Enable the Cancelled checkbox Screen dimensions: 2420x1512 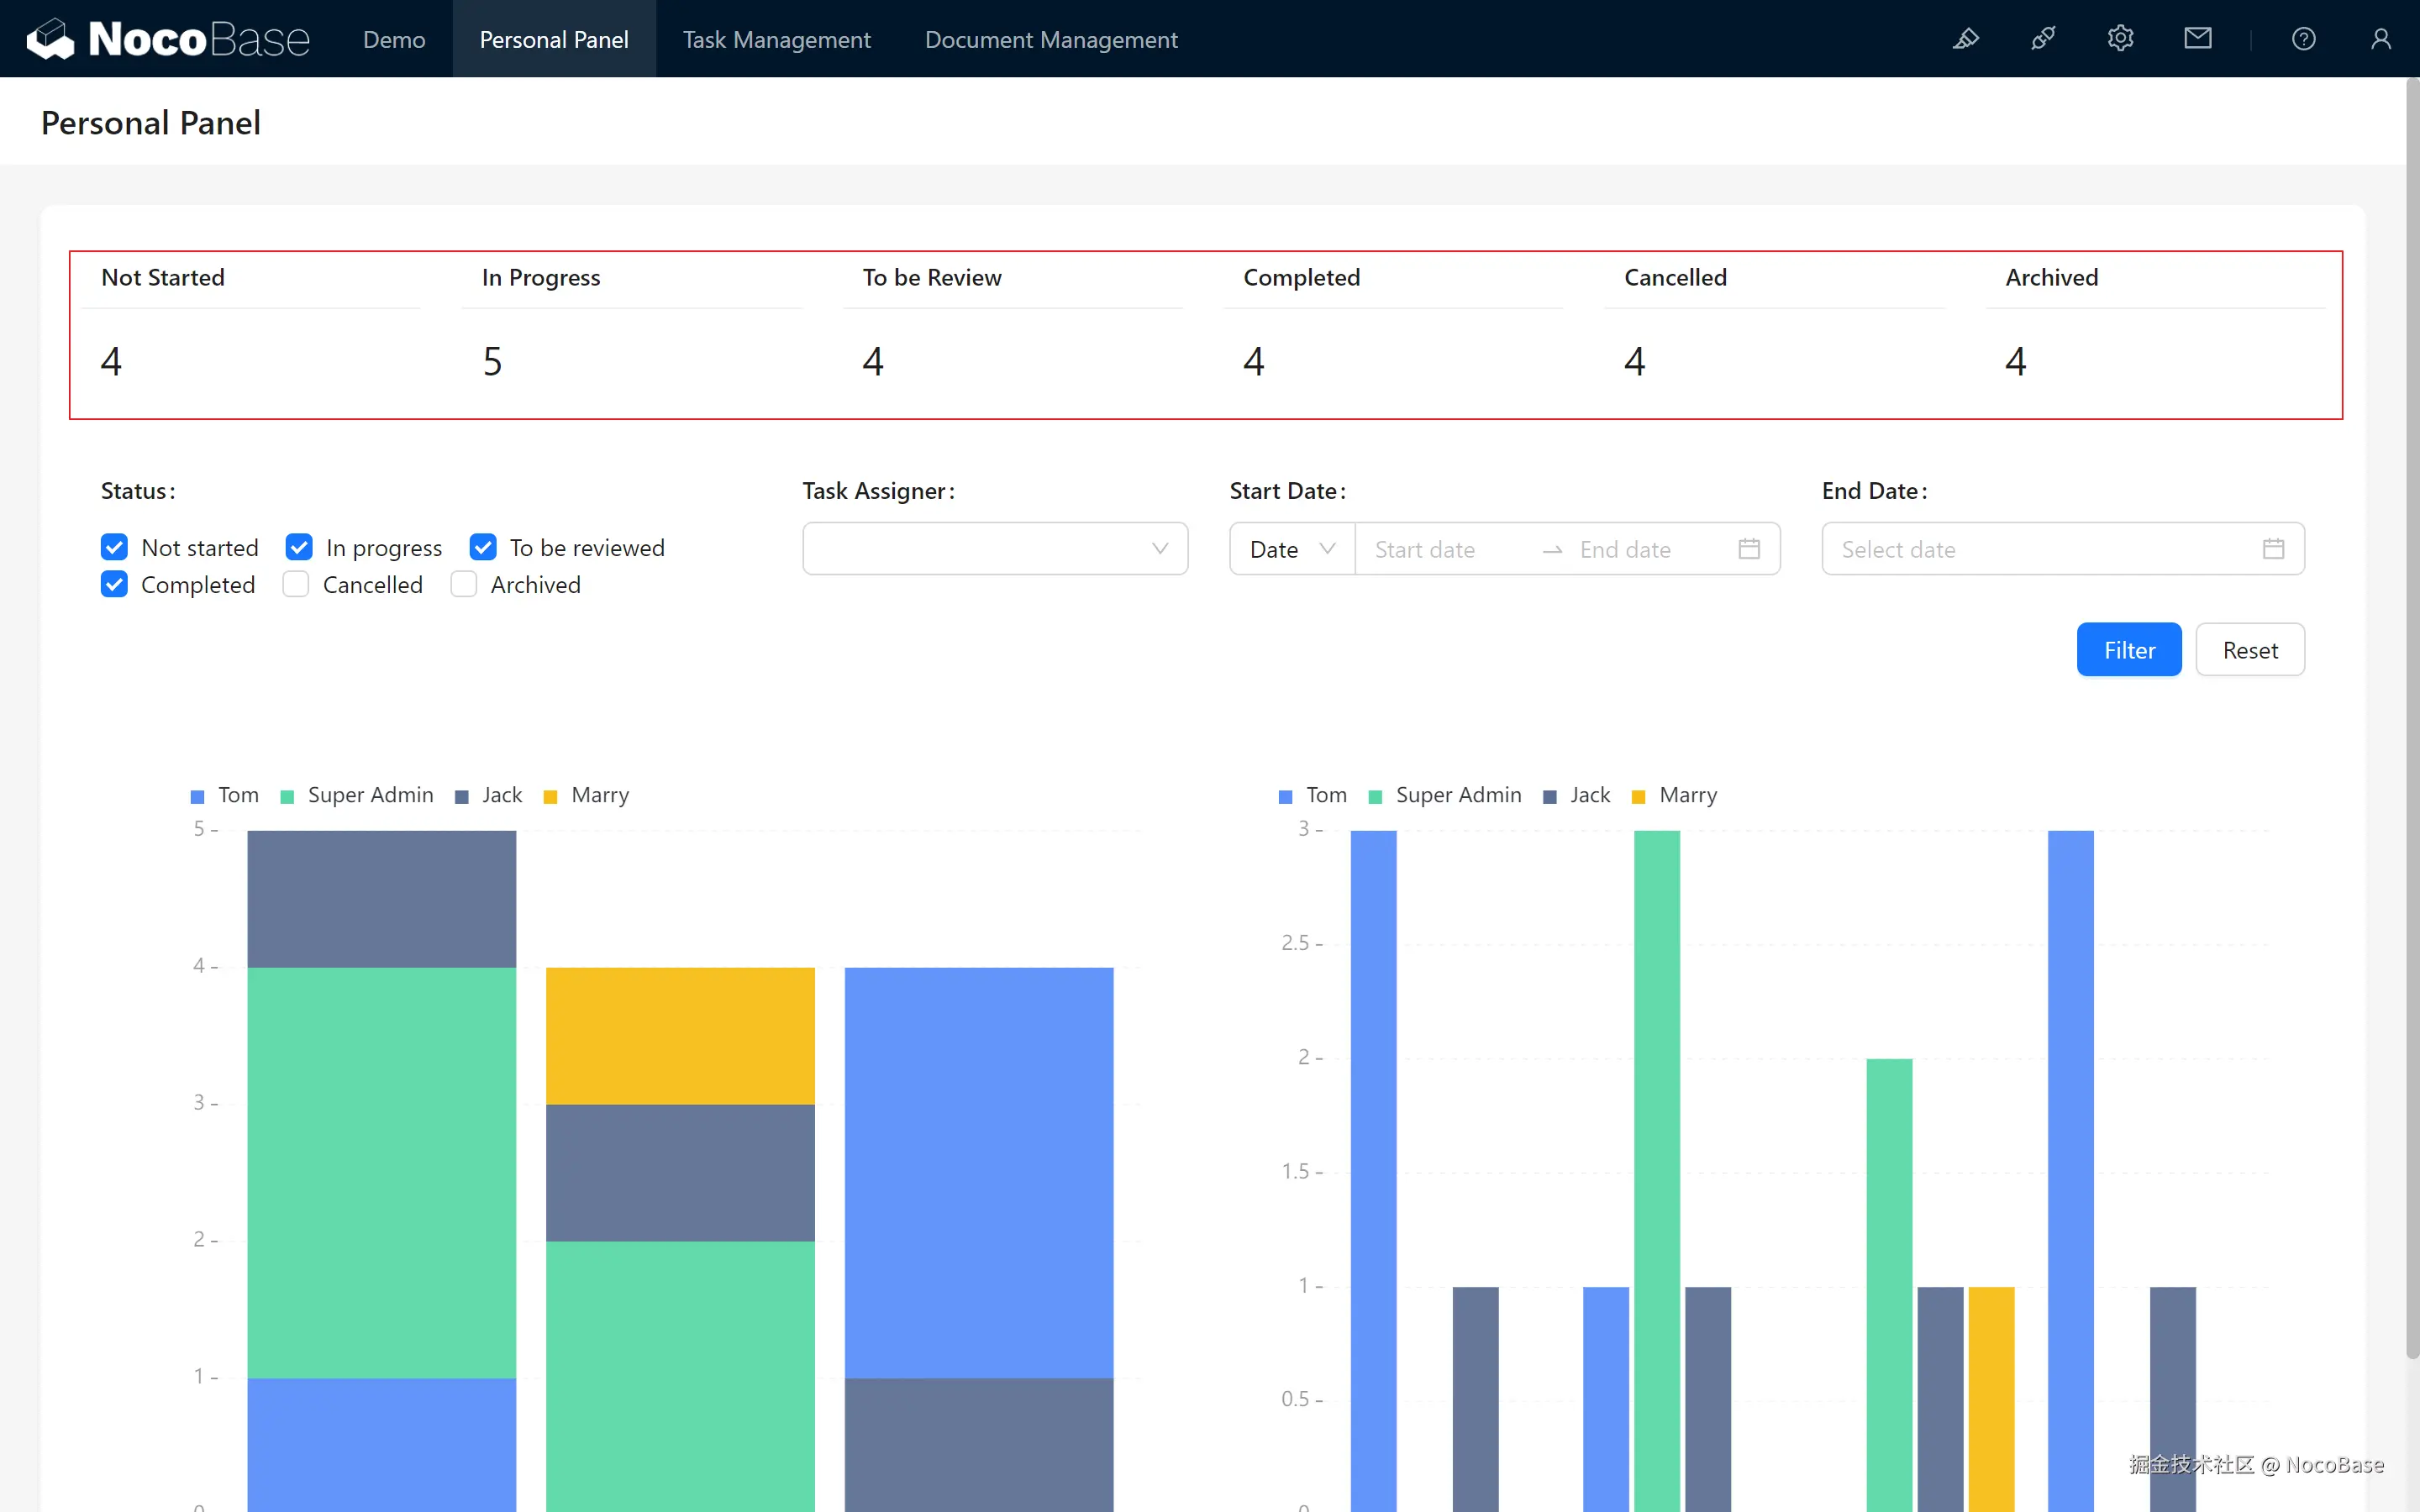coord(296,584)
